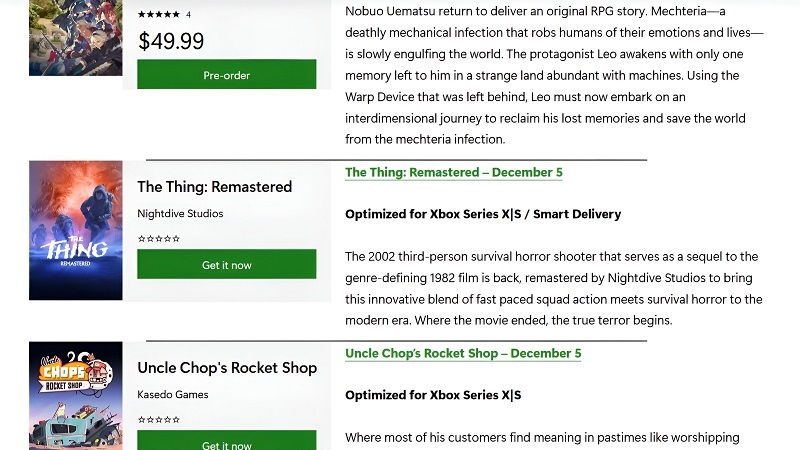Image resolution: width=800 pixels, height=450 pixels.
Task: Click the star rating under Kasedo Games
Action: [x=158, y=419]
